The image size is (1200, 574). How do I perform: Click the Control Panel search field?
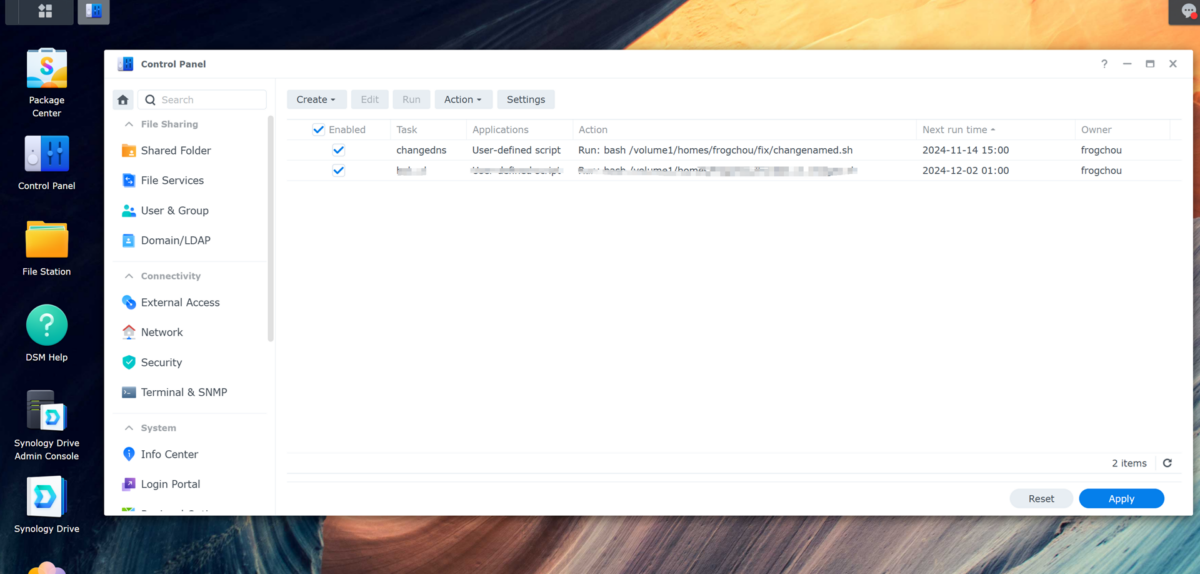point(210,100)
